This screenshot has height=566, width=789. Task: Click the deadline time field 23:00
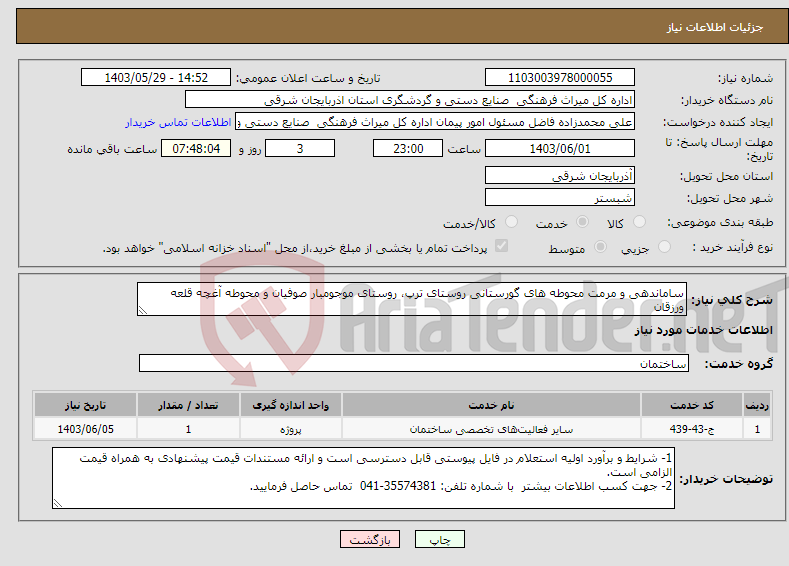408,148
